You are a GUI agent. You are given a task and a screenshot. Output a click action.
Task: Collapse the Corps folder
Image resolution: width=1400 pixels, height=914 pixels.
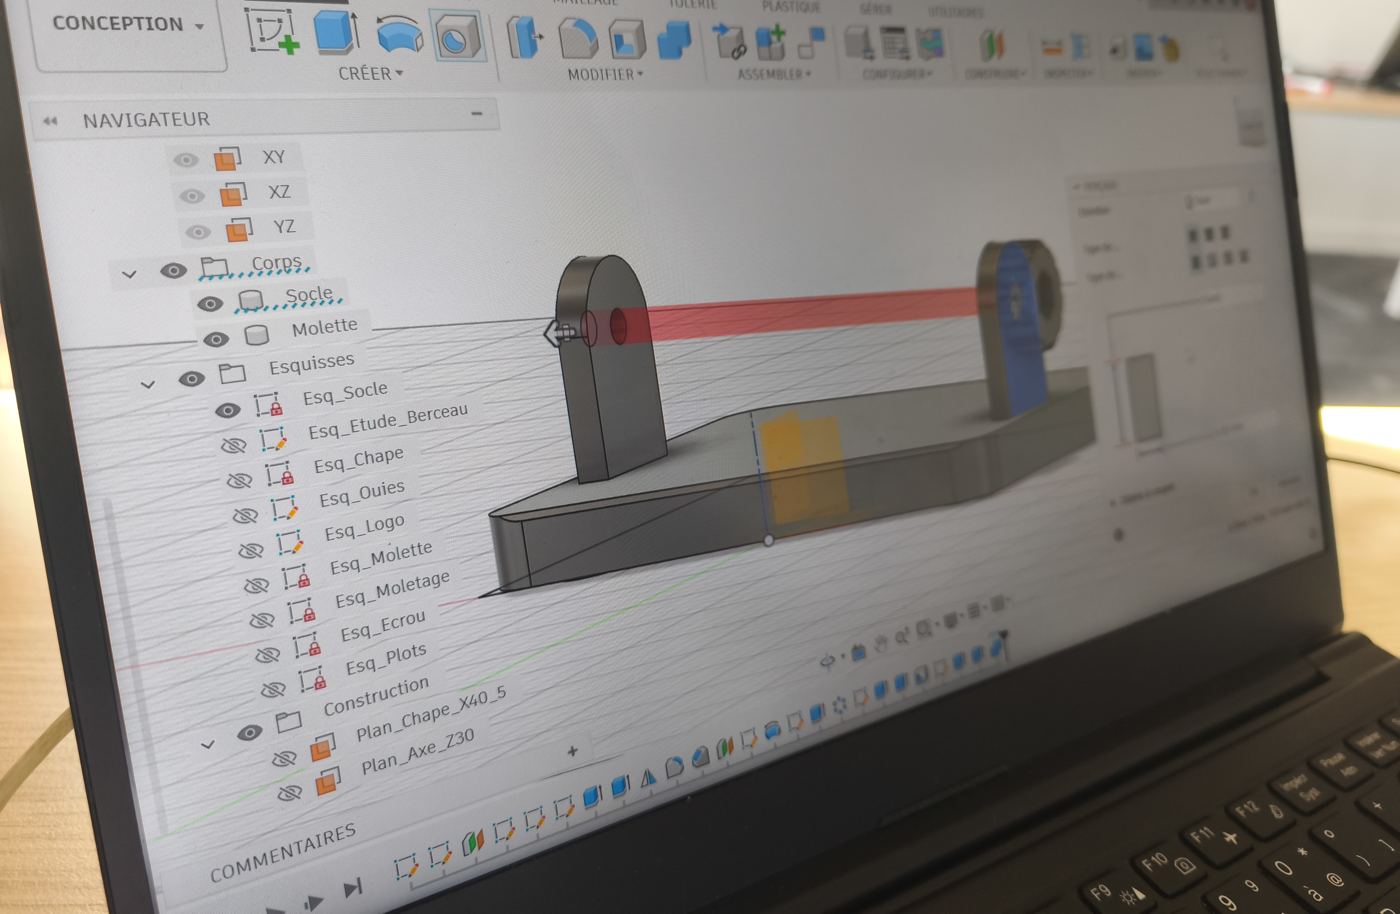click(129, 273)
